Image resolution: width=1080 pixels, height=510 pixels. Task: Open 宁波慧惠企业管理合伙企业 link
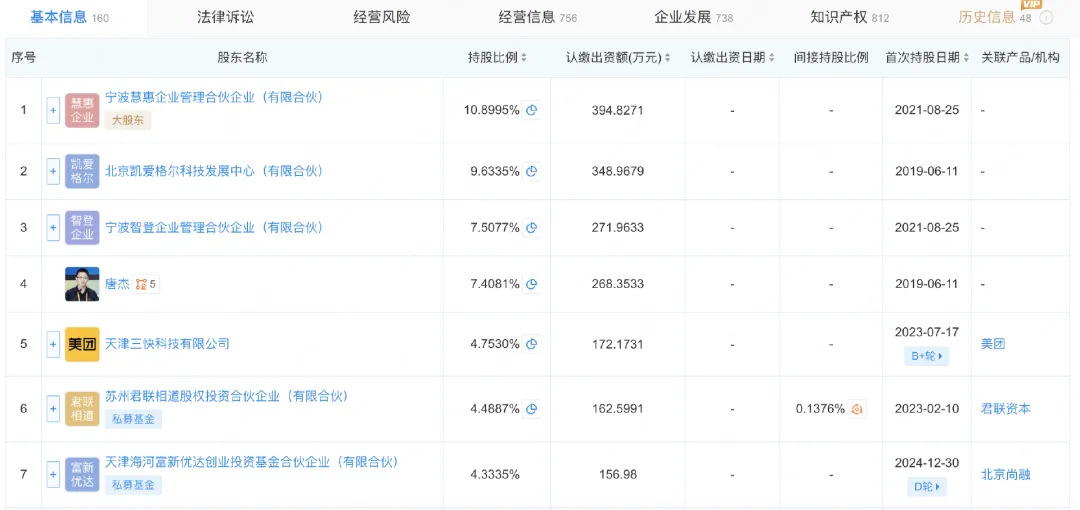click(x=214, y=98)
